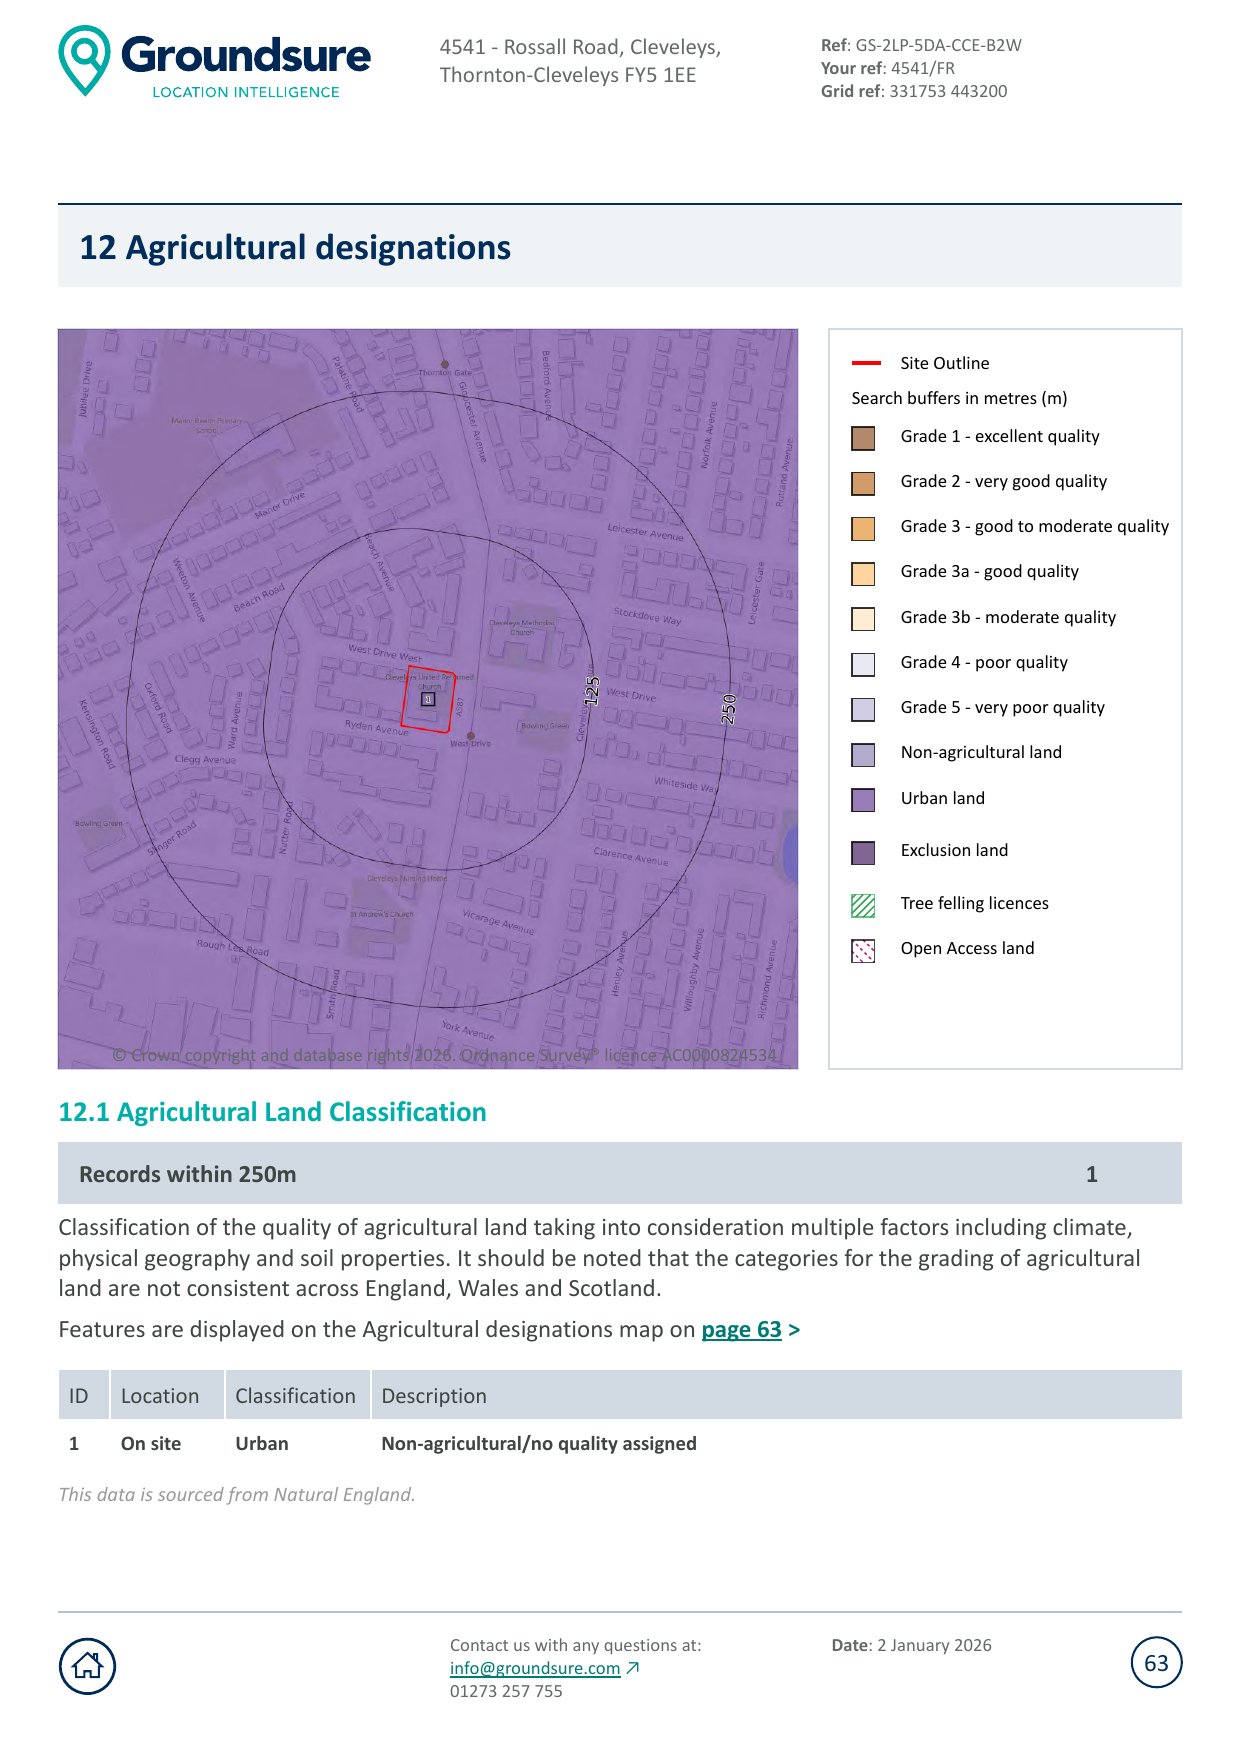Click the home icon in the footer
1241x1754 pixels.
[88, 1665]
